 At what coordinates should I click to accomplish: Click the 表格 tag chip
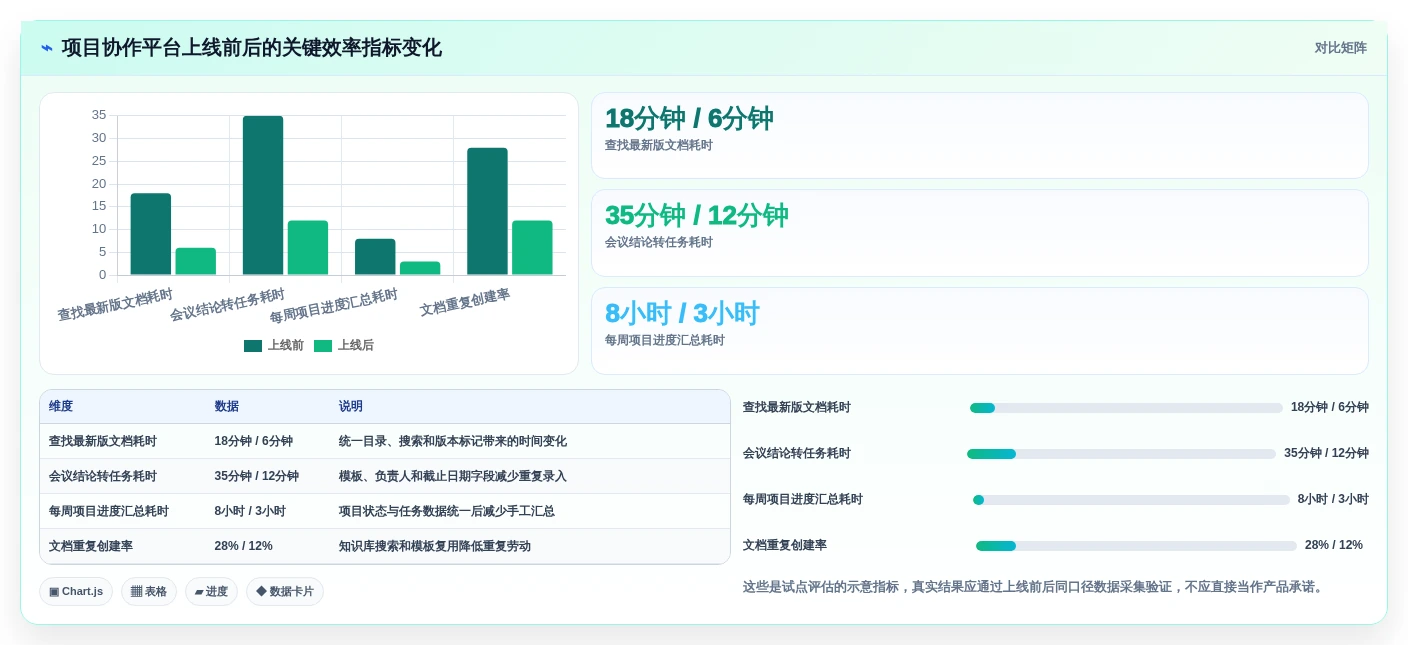(x=149, y=591)
